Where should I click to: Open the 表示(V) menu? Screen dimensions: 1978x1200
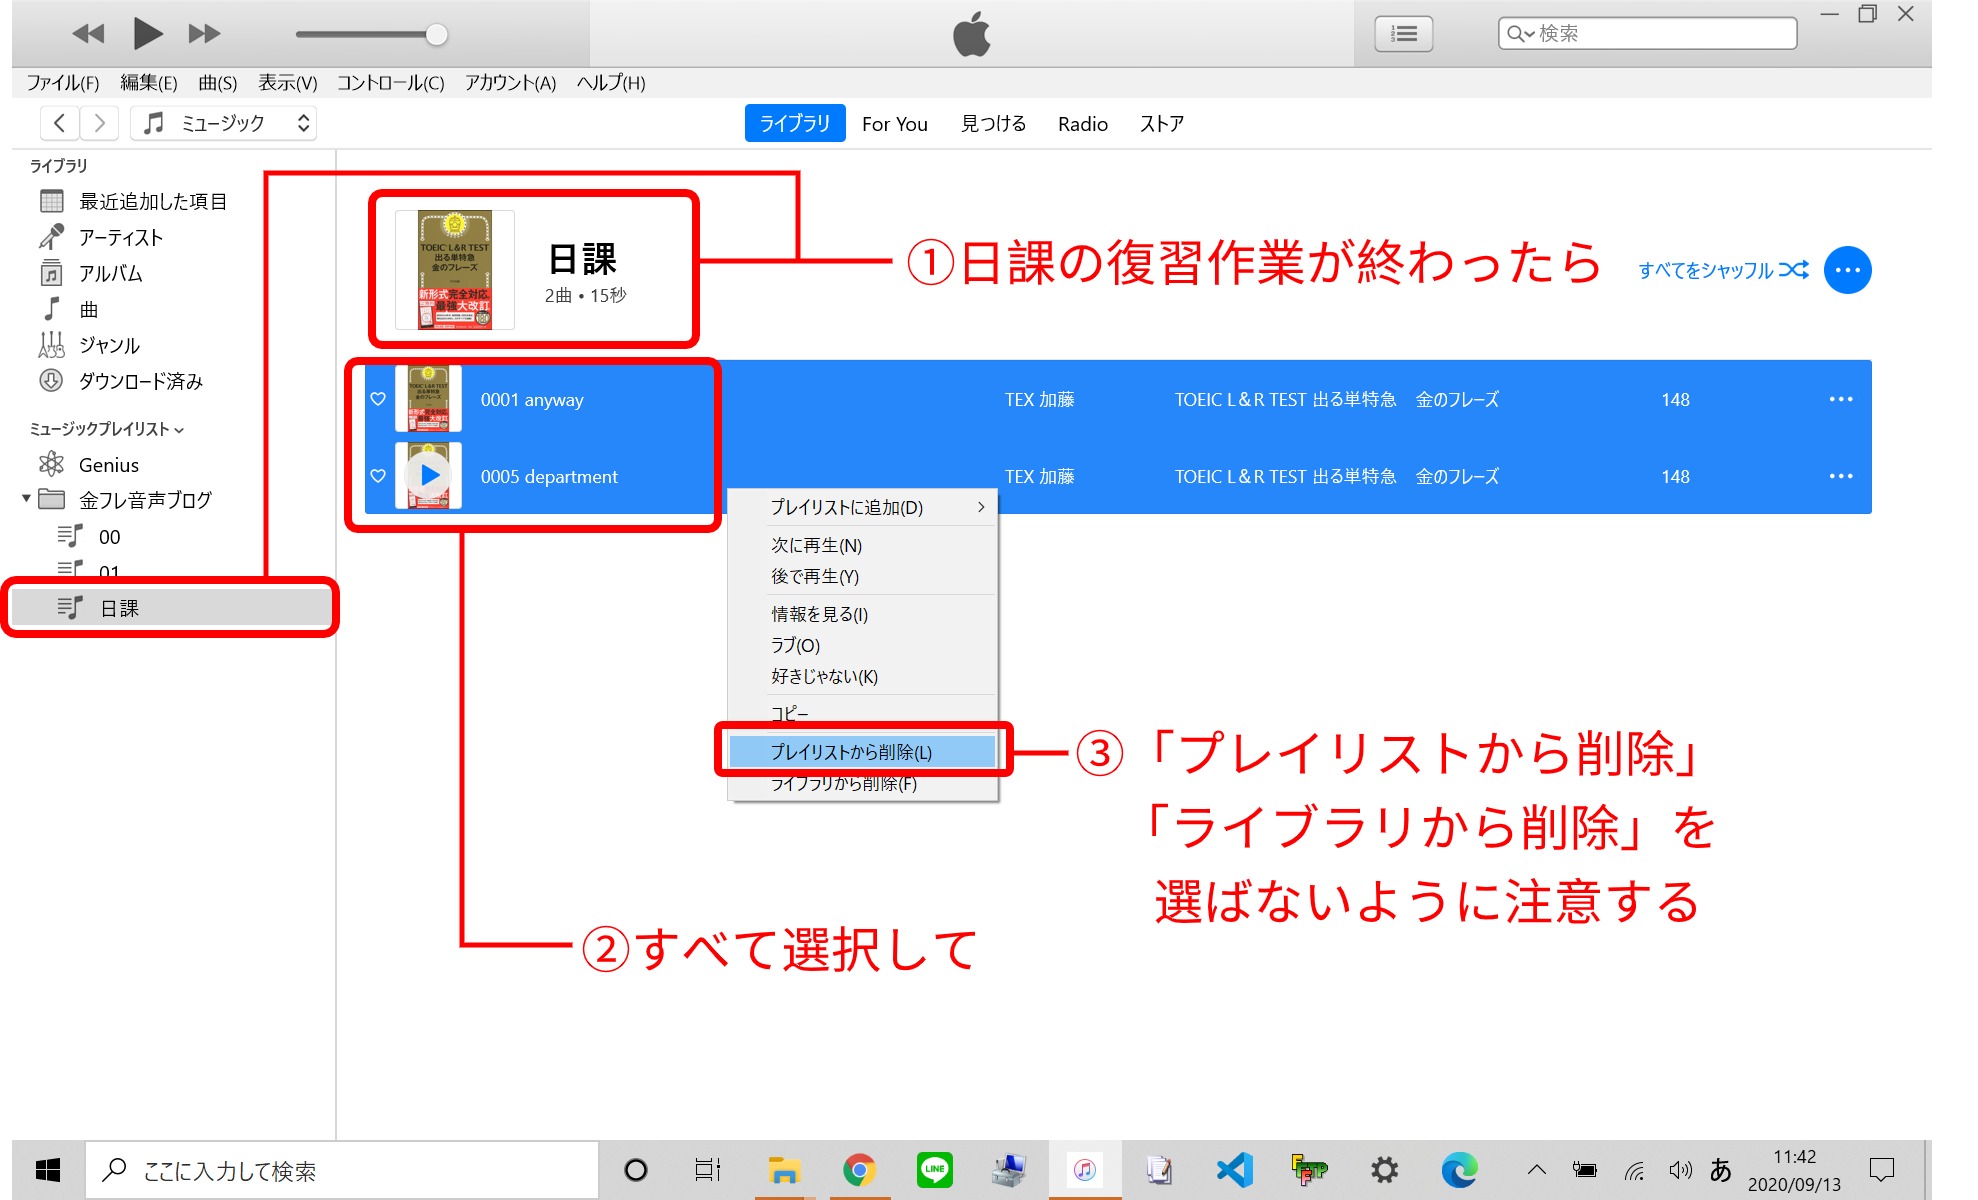coord(288,83)
